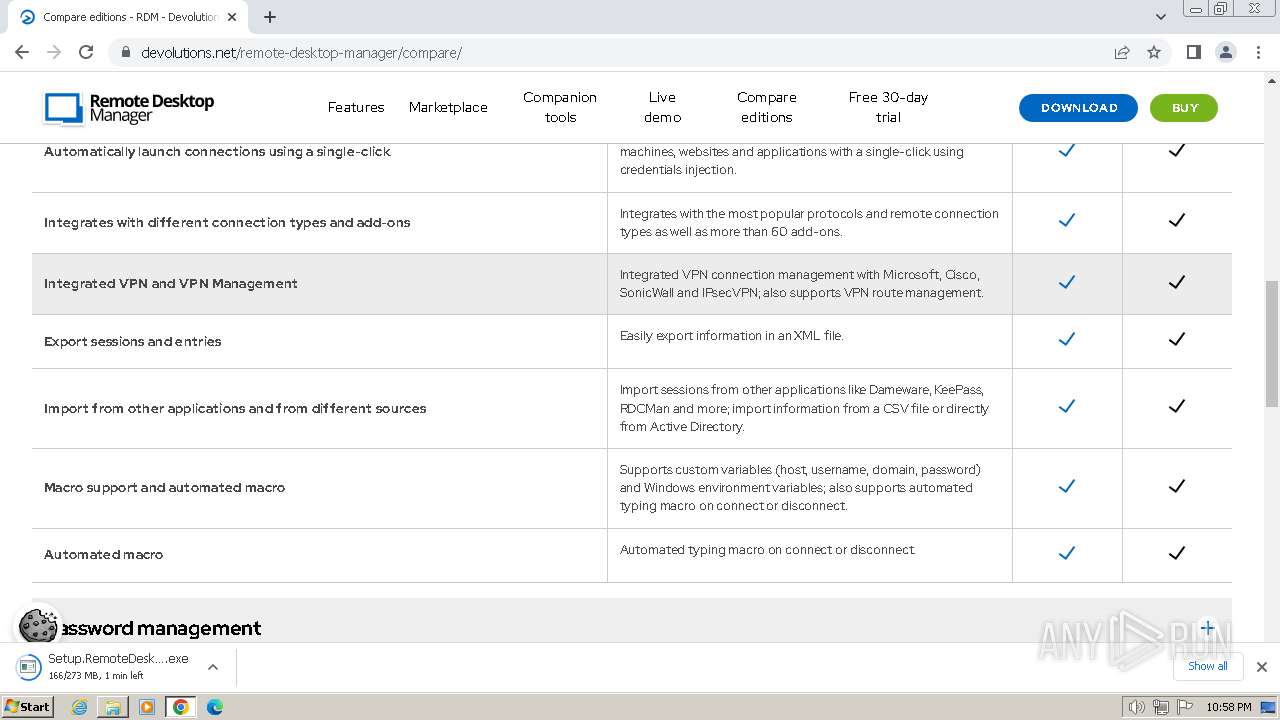Open a new browser tab

tap(270, 17)
